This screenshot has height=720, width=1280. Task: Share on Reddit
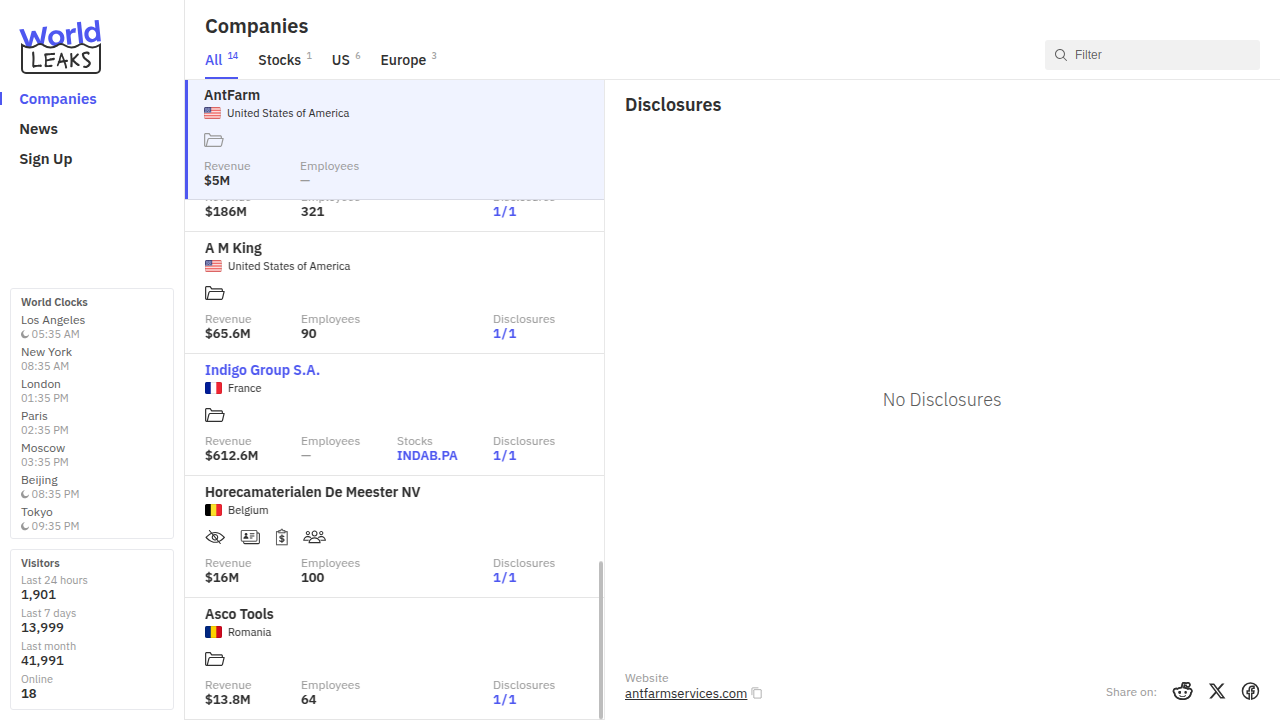tap(1183, 691)
